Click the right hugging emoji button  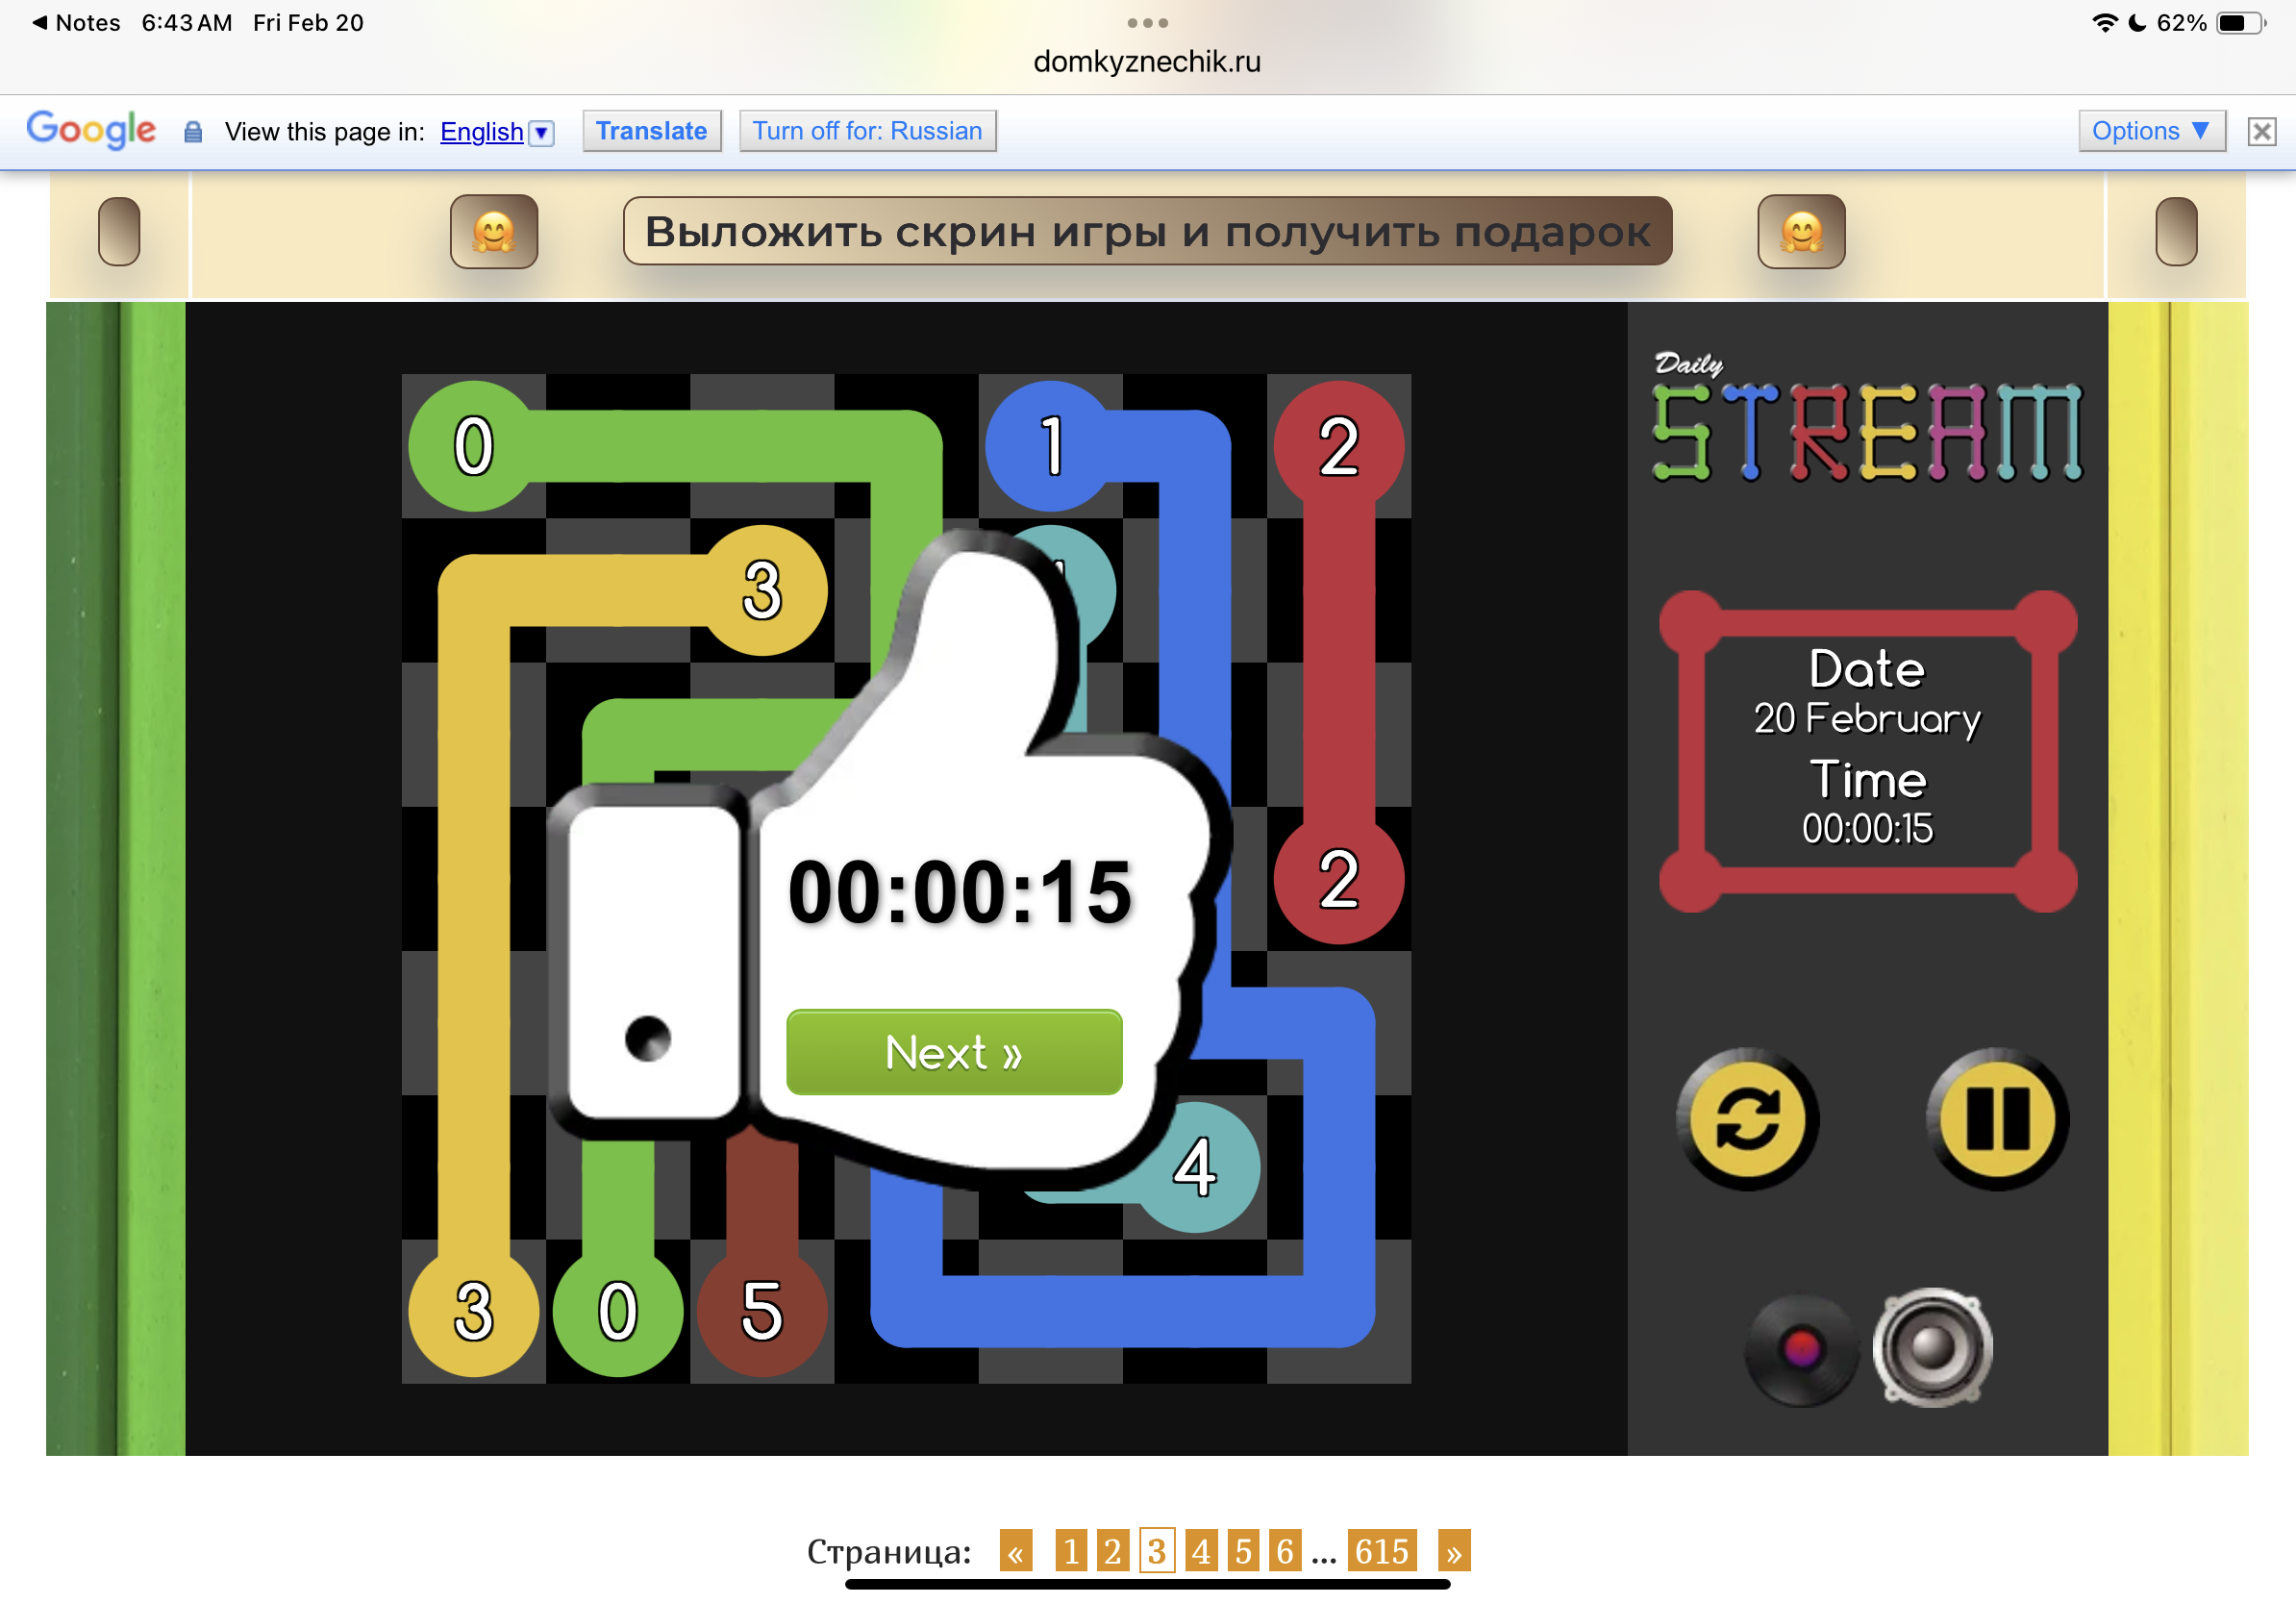point(1800,232)
